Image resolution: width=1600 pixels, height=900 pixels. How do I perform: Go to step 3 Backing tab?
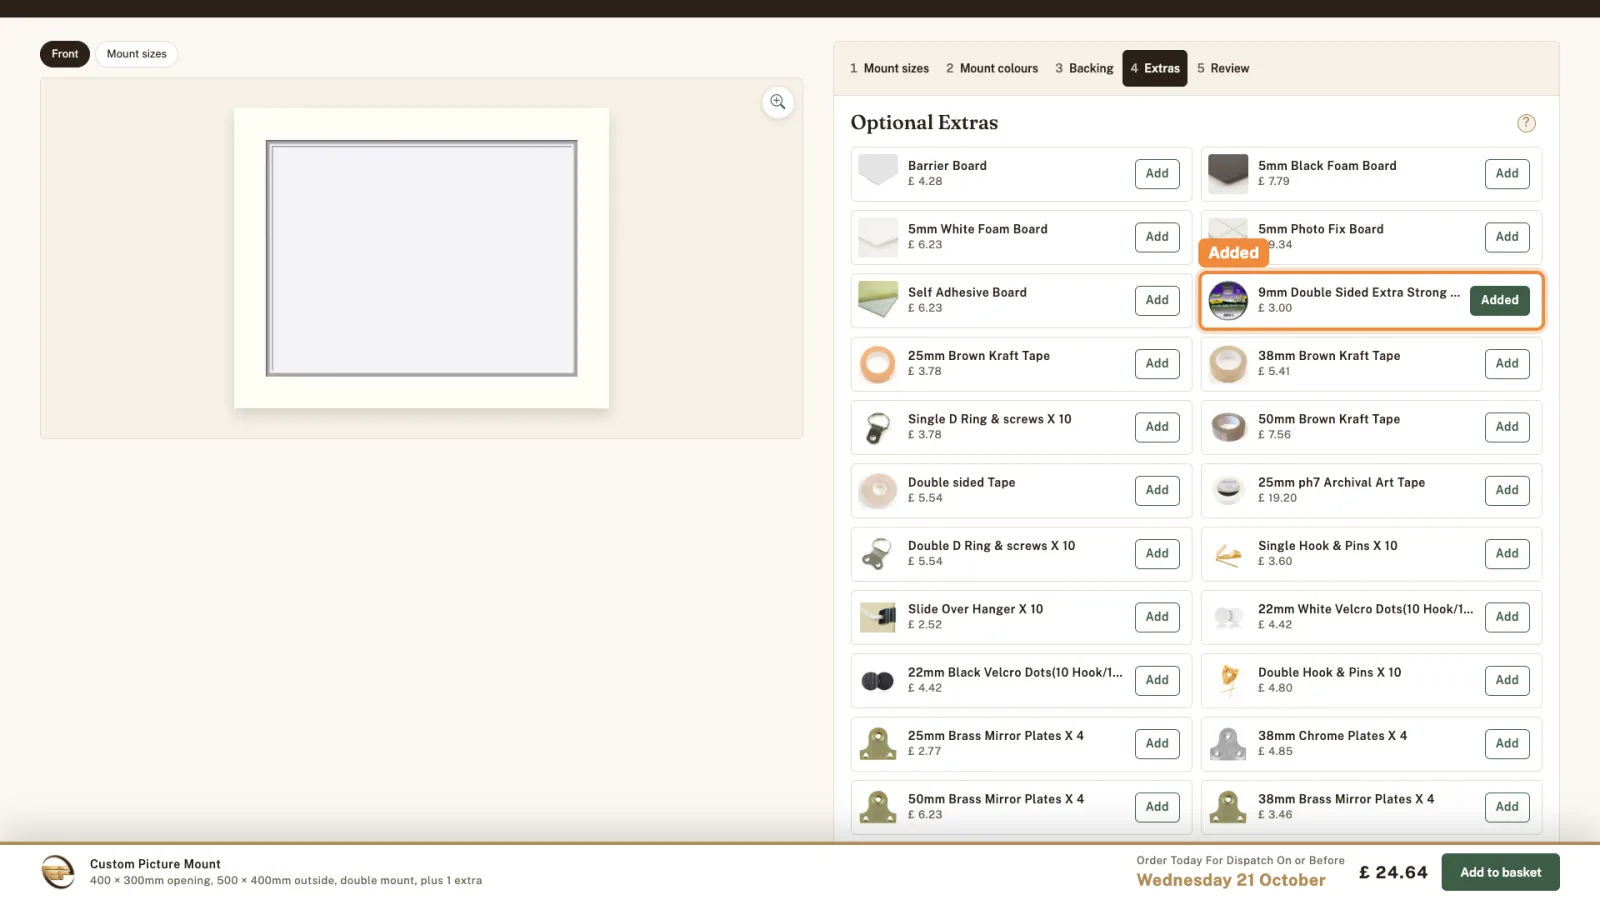(1084, 68)
